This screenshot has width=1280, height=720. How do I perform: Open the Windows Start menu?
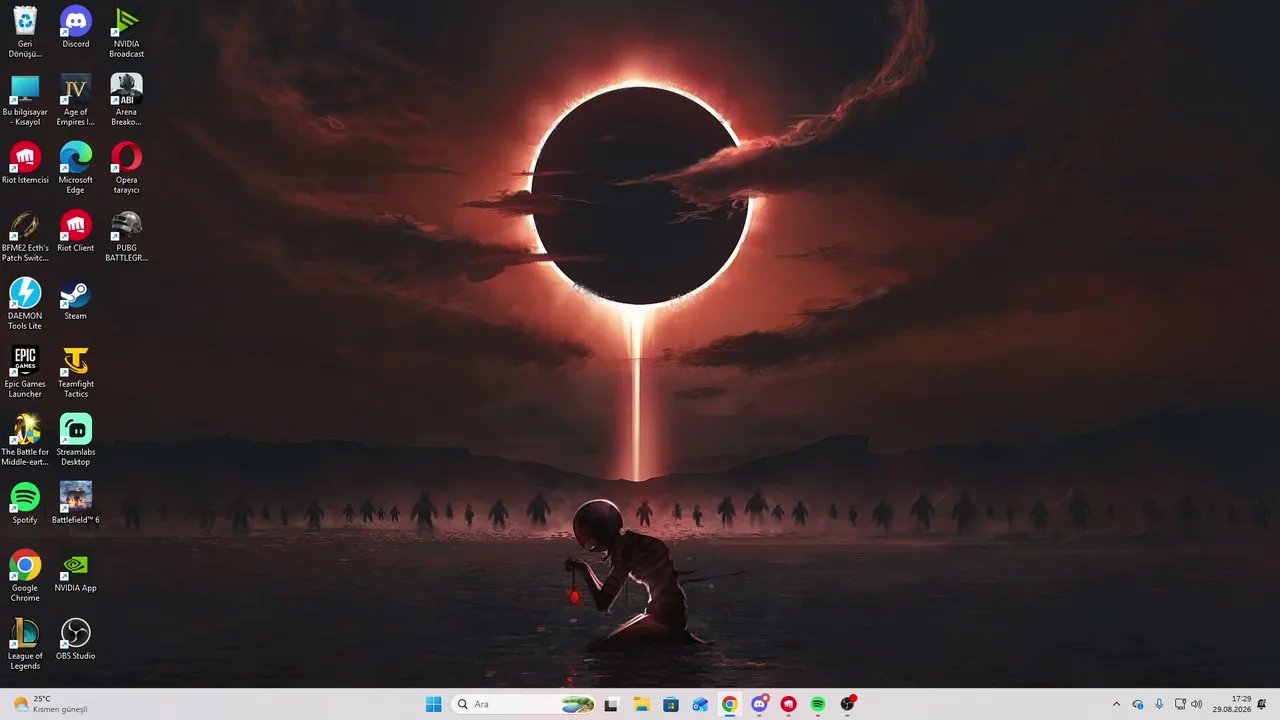point(433,704)
